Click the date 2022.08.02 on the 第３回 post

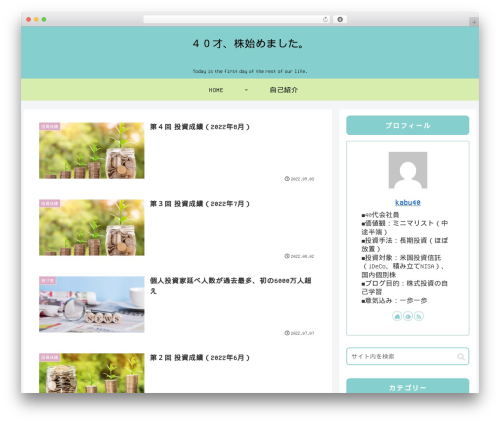pyautogui.click(x=302, y=256)
